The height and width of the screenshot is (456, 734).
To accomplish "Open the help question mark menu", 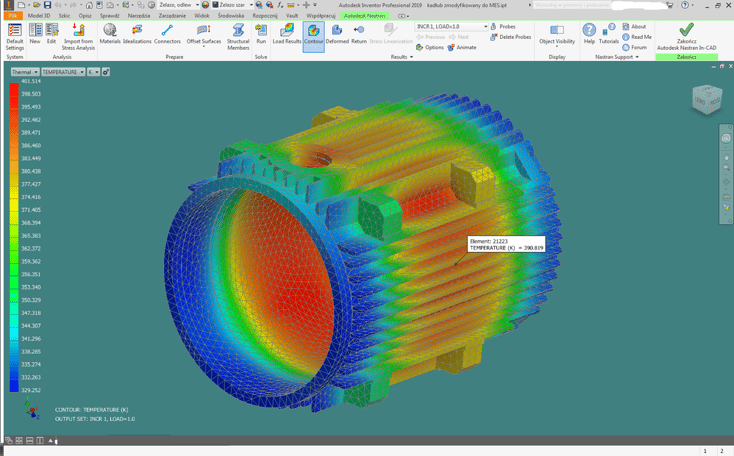I will click(x=686, y=5).
